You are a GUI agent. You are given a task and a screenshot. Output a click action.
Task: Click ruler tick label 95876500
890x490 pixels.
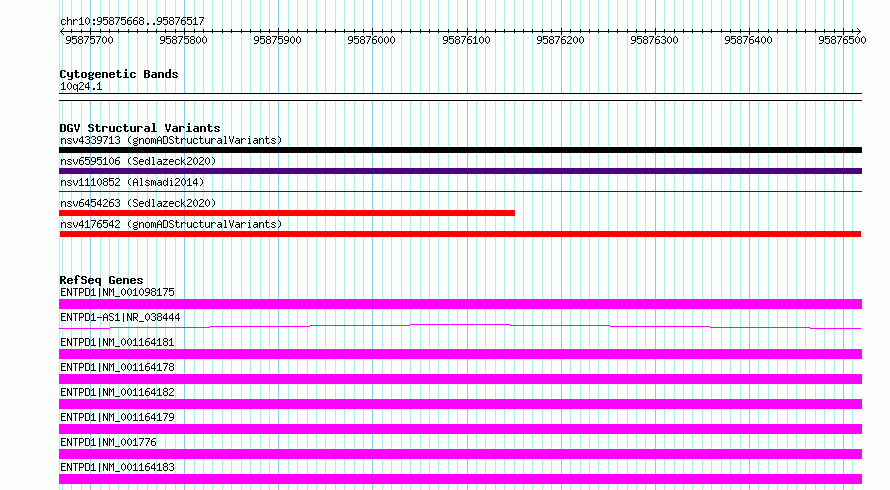pos(842,40)
